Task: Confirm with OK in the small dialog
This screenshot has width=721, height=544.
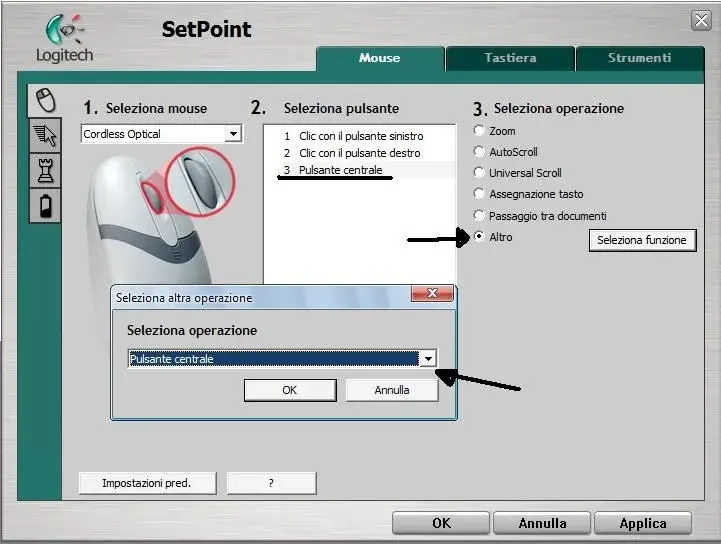Action: click(x=290, y=390)
